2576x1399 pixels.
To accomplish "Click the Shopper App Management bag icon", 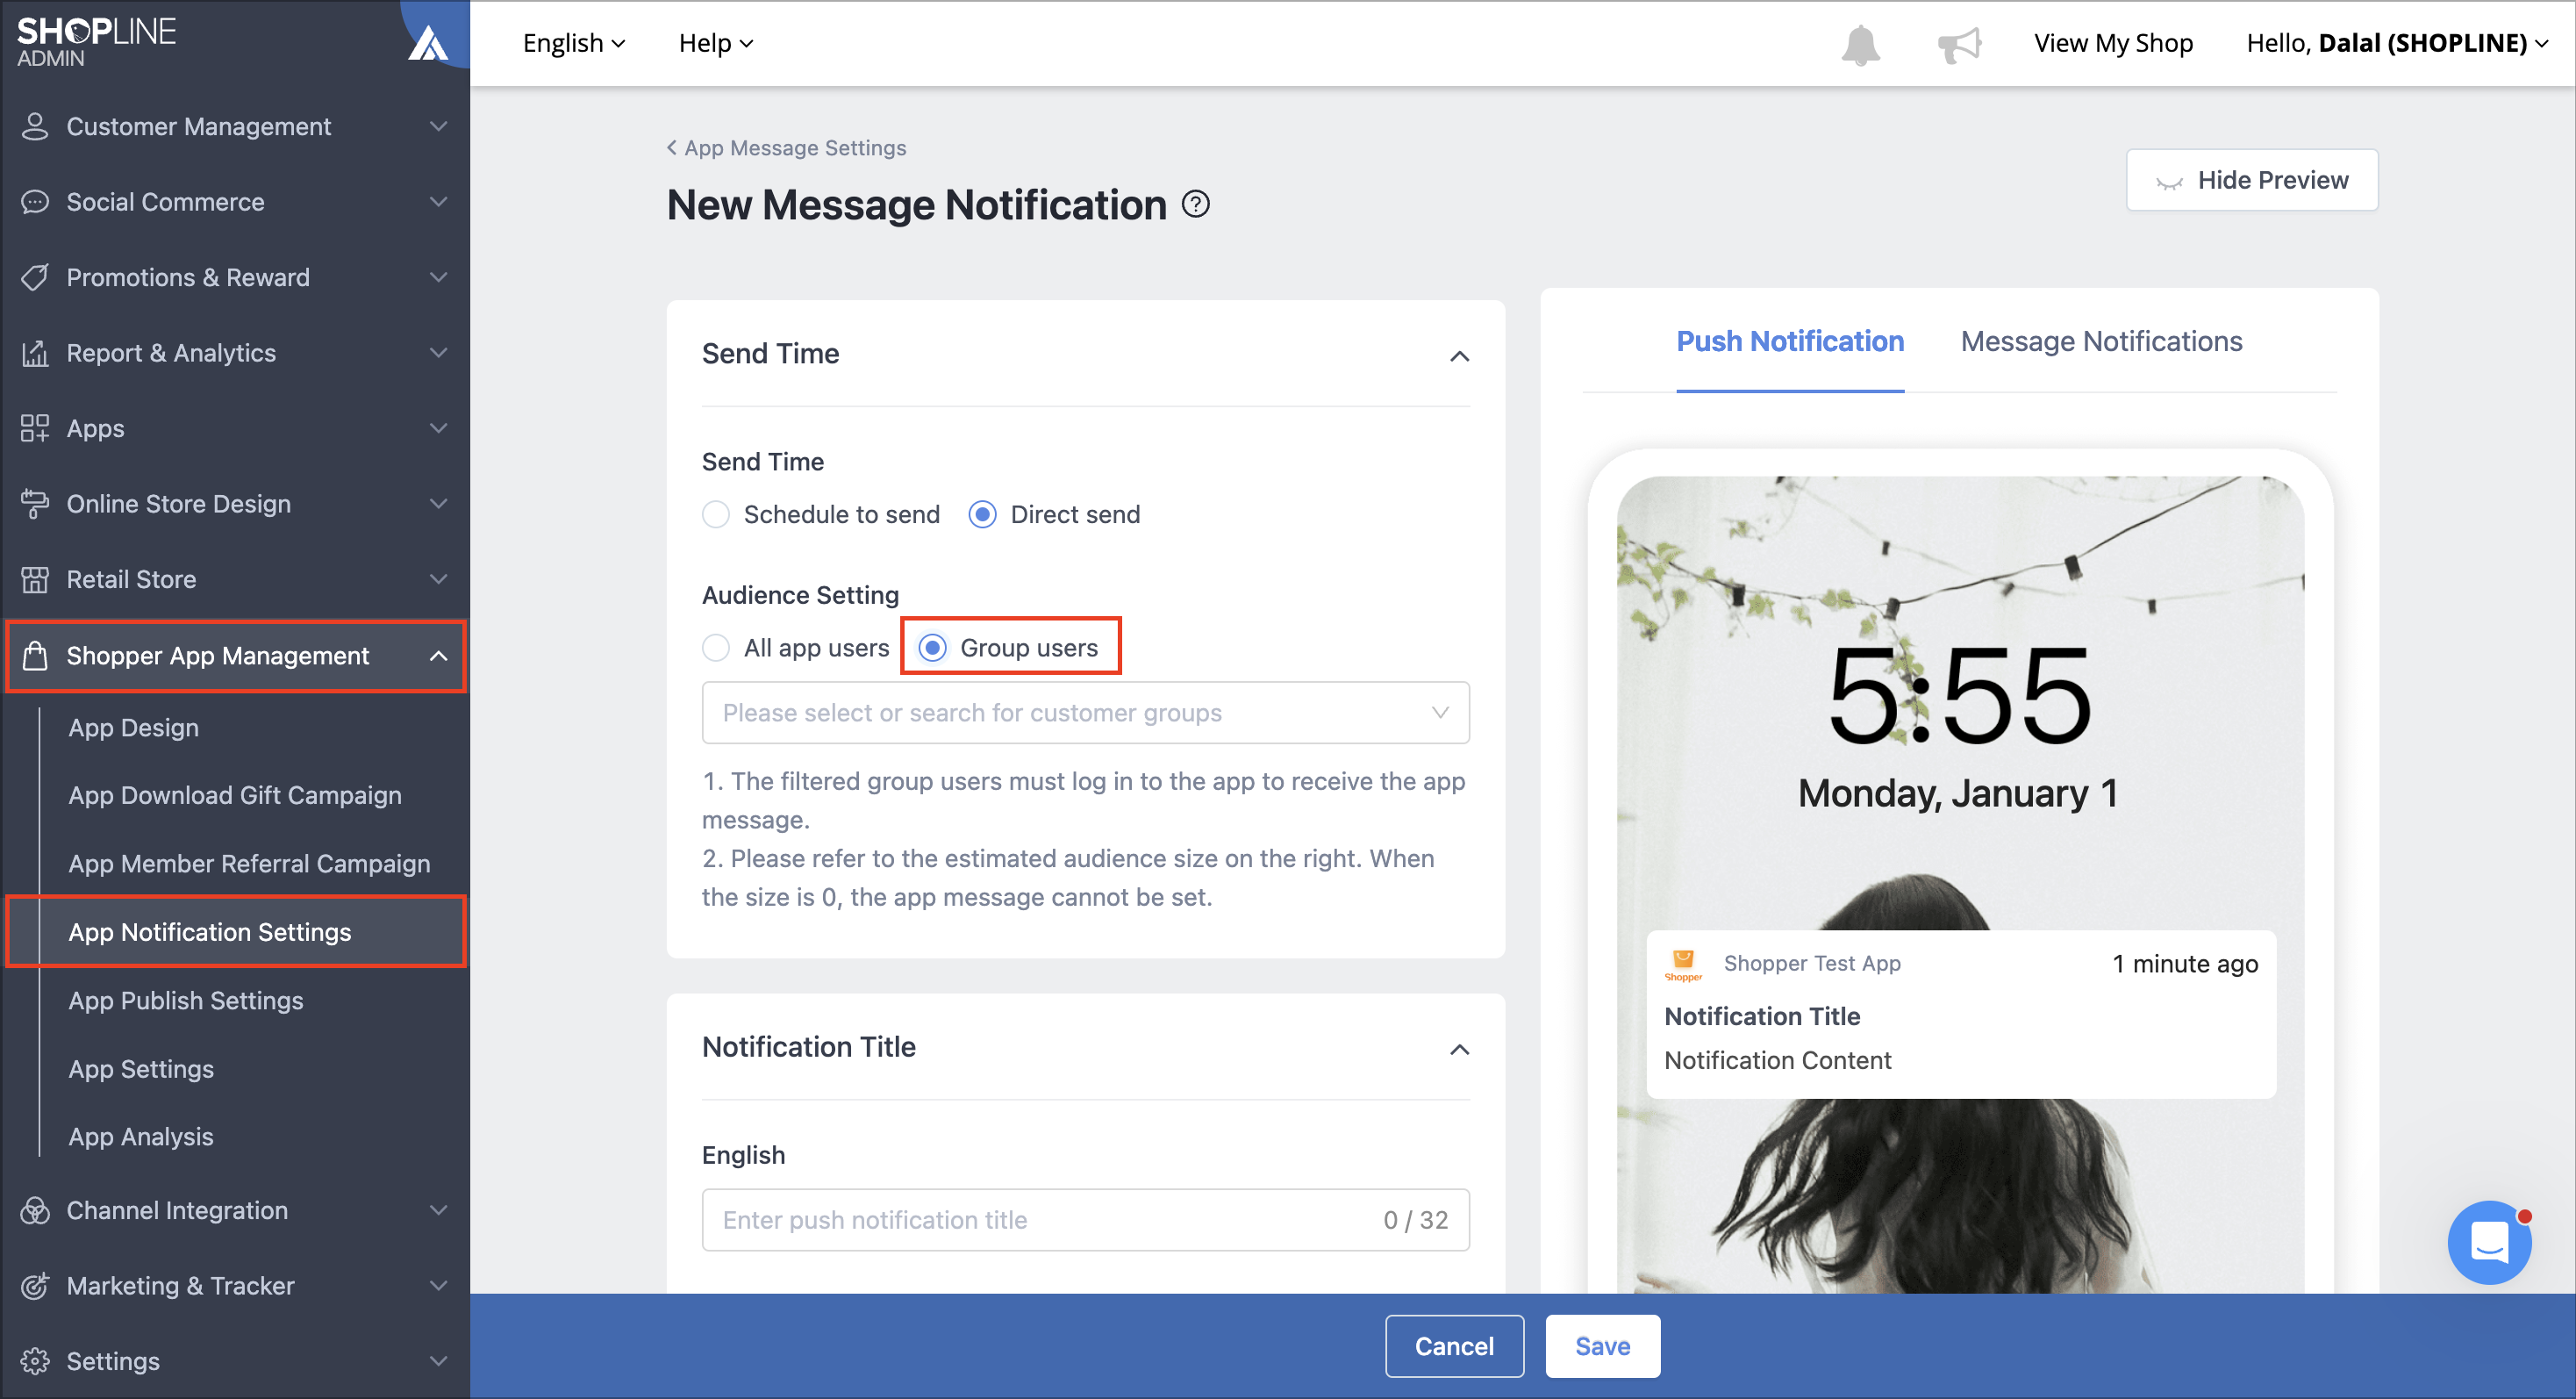I will point(35,656).
